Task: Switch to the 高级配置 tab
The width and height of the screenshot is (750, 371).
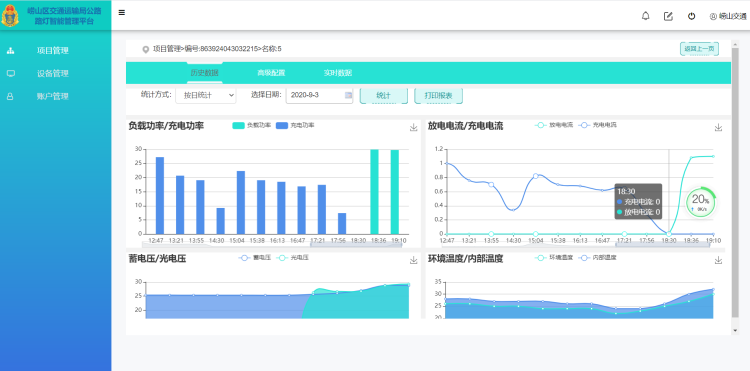Action: (x=271, y=73)
